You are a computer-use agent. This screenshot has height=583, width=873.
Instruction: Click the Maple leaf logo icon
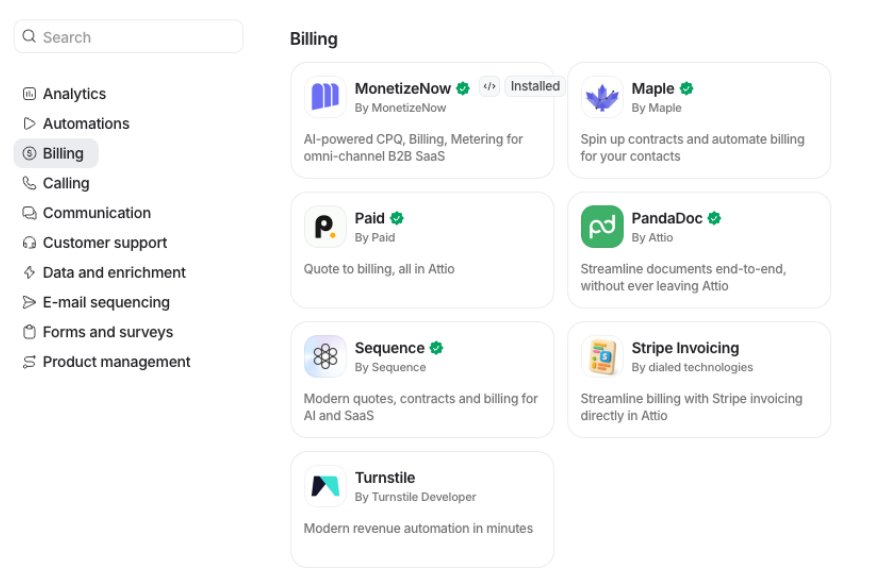click(x=602, y=96)
